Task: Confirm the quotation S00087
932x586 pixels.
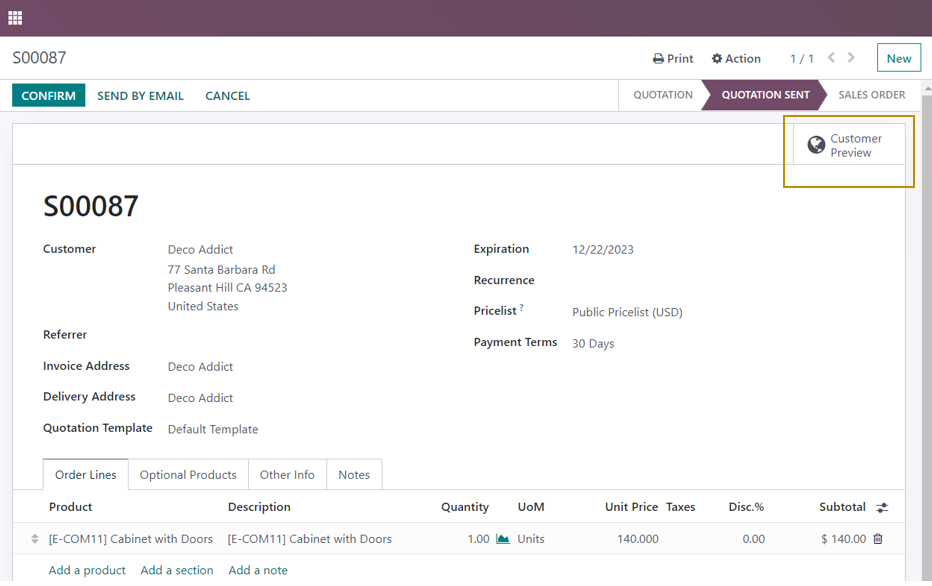Action: coord(48,96)
